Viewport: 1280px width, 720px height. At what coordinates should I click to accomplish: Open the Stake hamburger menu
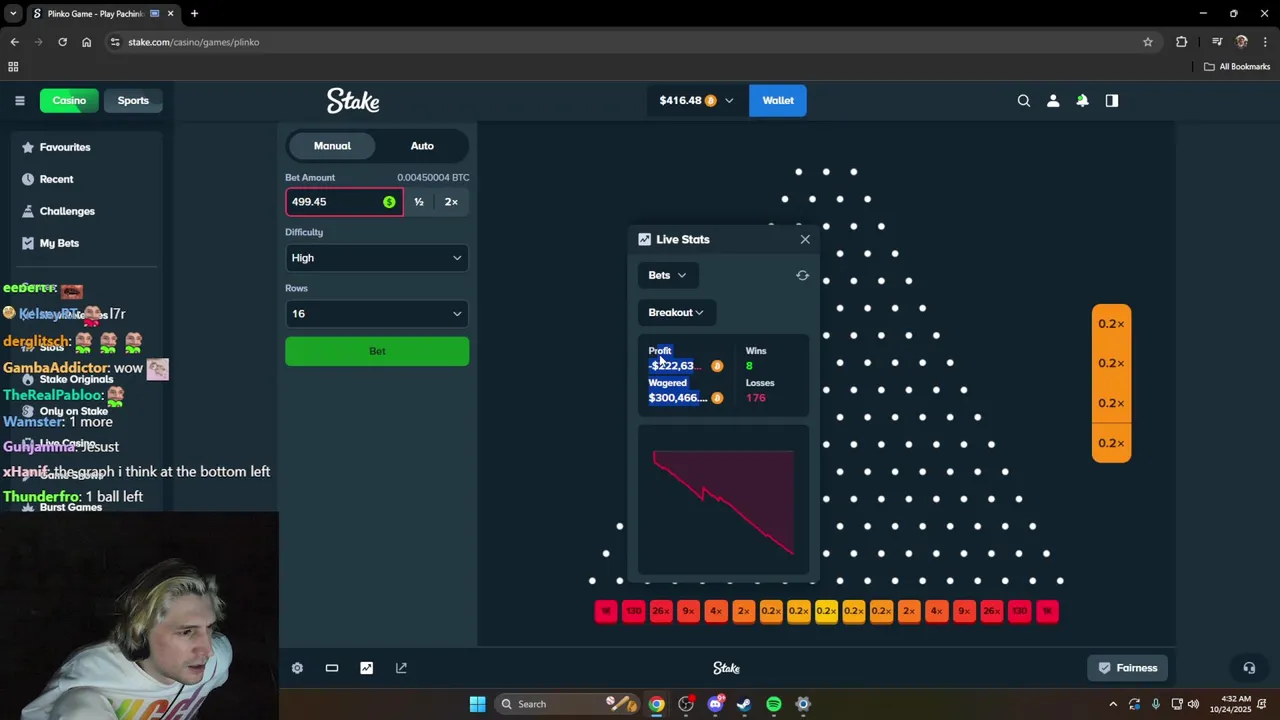(19, 100)
